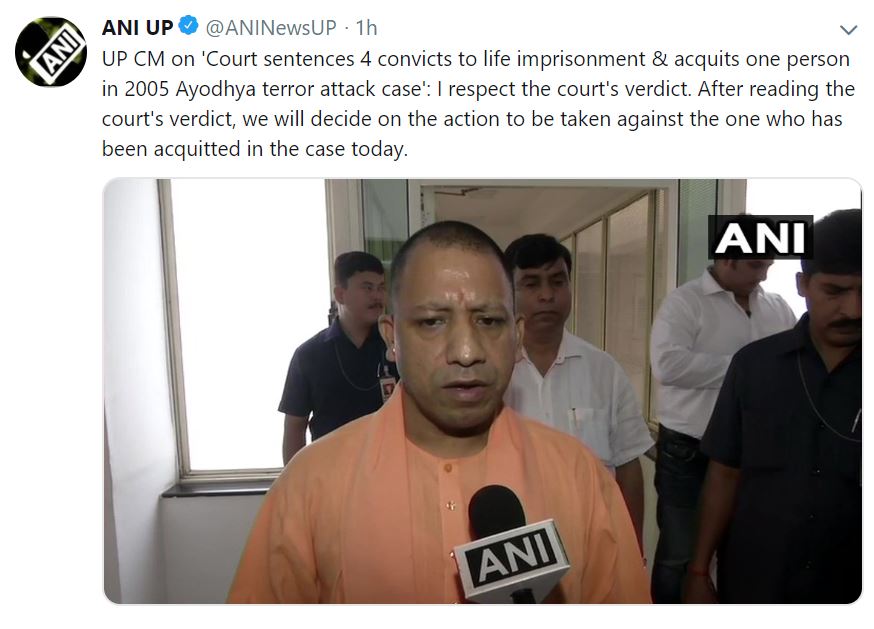The height and width of the screenshot is (629, 874).
Task: Open the 1h tweet timestamp
Action: (366, 27)
